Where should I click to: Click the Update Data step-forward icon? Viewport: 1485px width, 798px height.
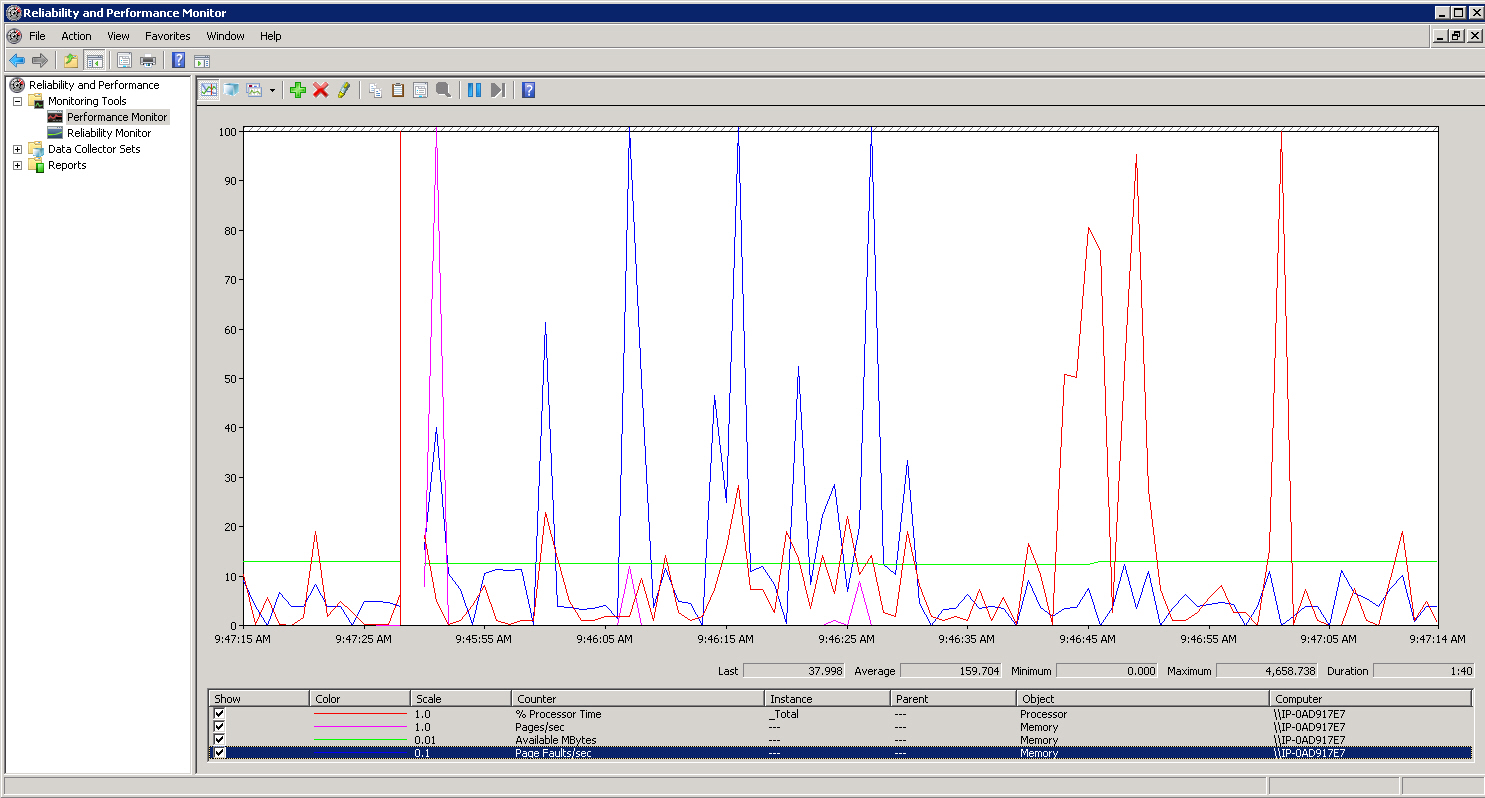497,90
